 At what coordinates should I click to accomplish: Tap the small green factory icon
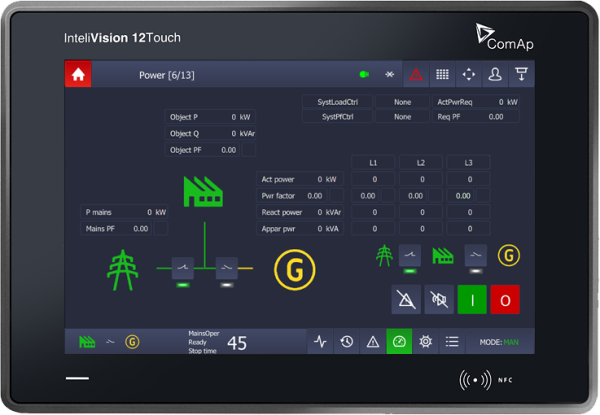443,256
